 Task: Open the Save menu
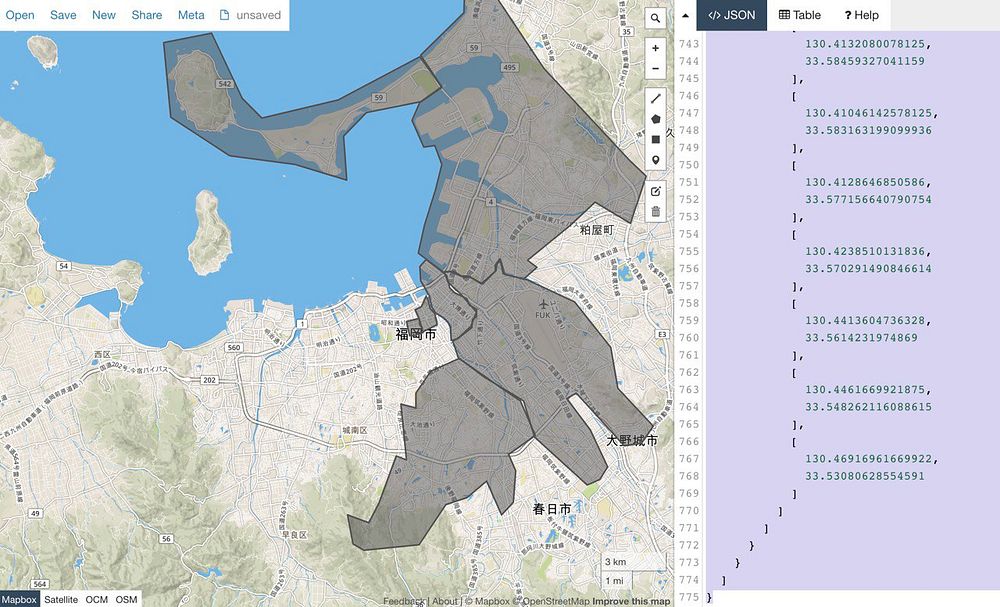(63, 15)
